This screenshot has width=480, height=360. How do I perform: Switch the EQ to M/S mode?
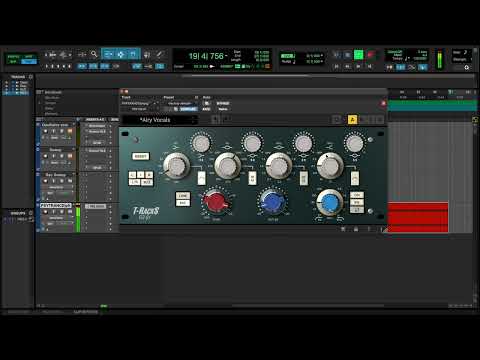pyautogui.click(x=147, y=182)
